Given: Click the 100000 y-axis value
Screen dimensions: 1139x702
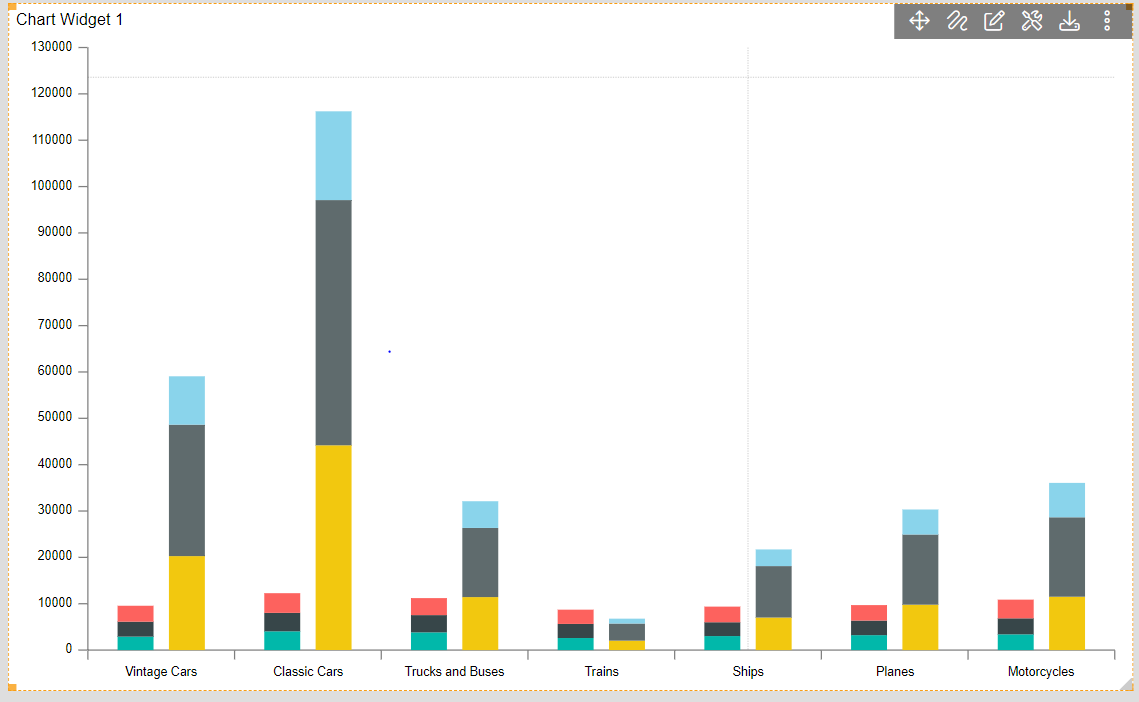Looking at the screenshot, I should click(52, 185).
